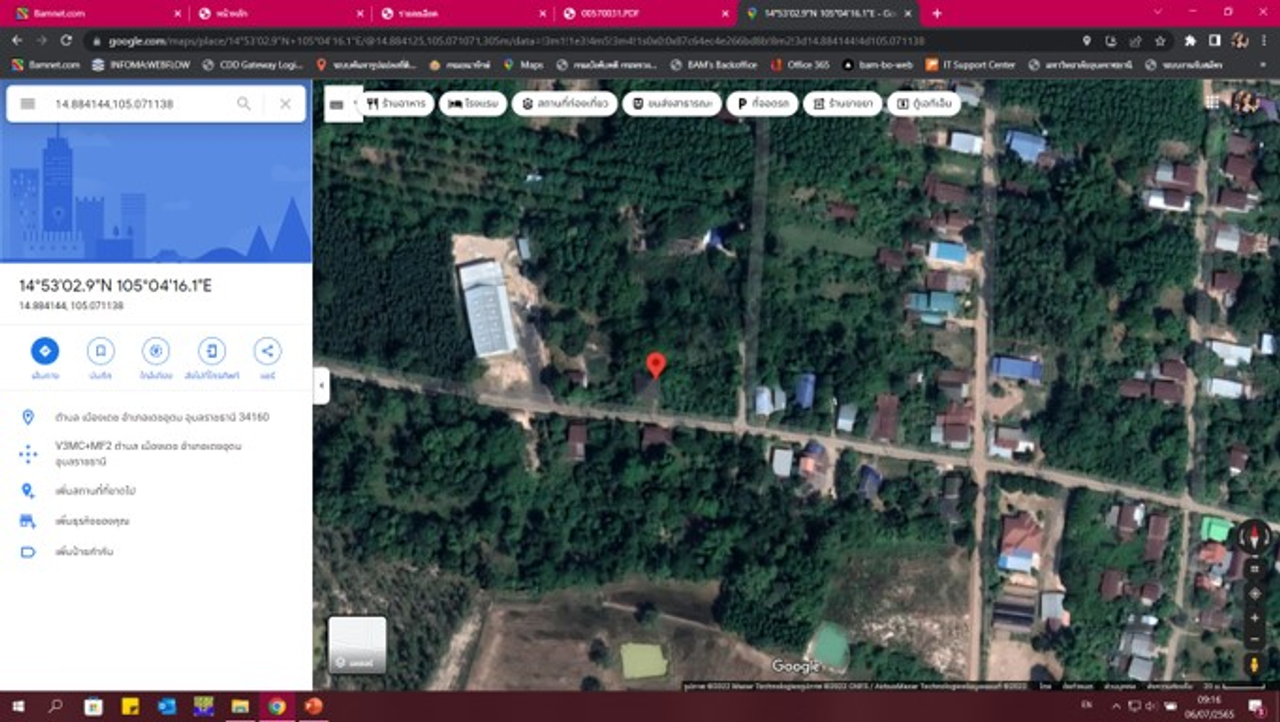Click the Share icon in the place panel
The height and width of the screenshot is (722, 1280).
(267, 351)
